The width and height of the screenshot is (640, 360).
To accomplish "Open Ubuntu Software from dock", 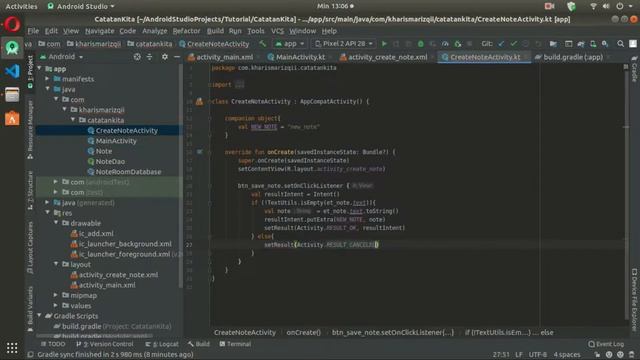I will coord(12,118).
